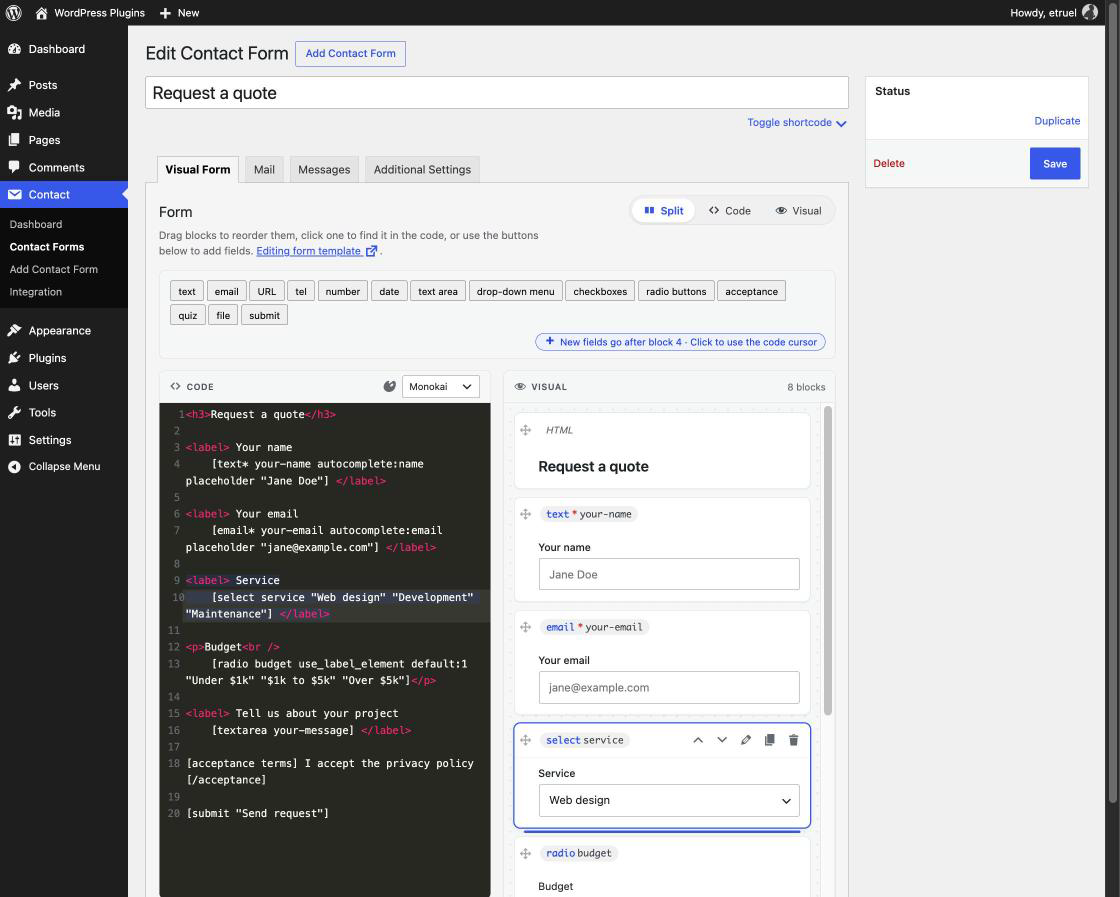Click the Duplicate link in Status box
This screenshot has width=1120, height=897.
pos(1057,121)
